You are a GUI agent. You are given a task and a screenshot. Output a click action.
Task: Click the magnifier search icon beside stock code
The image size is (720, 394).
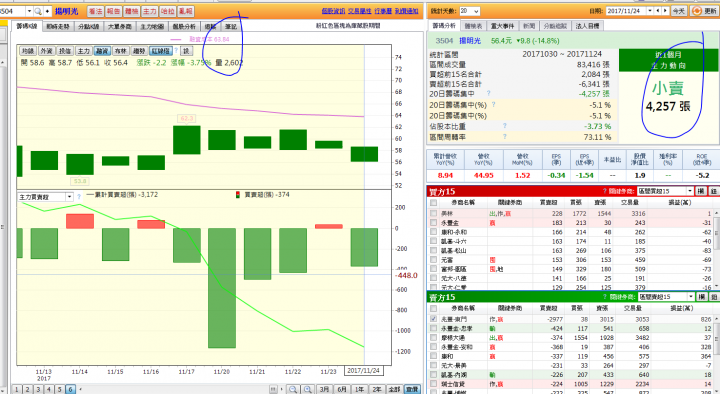click(38, 11)
